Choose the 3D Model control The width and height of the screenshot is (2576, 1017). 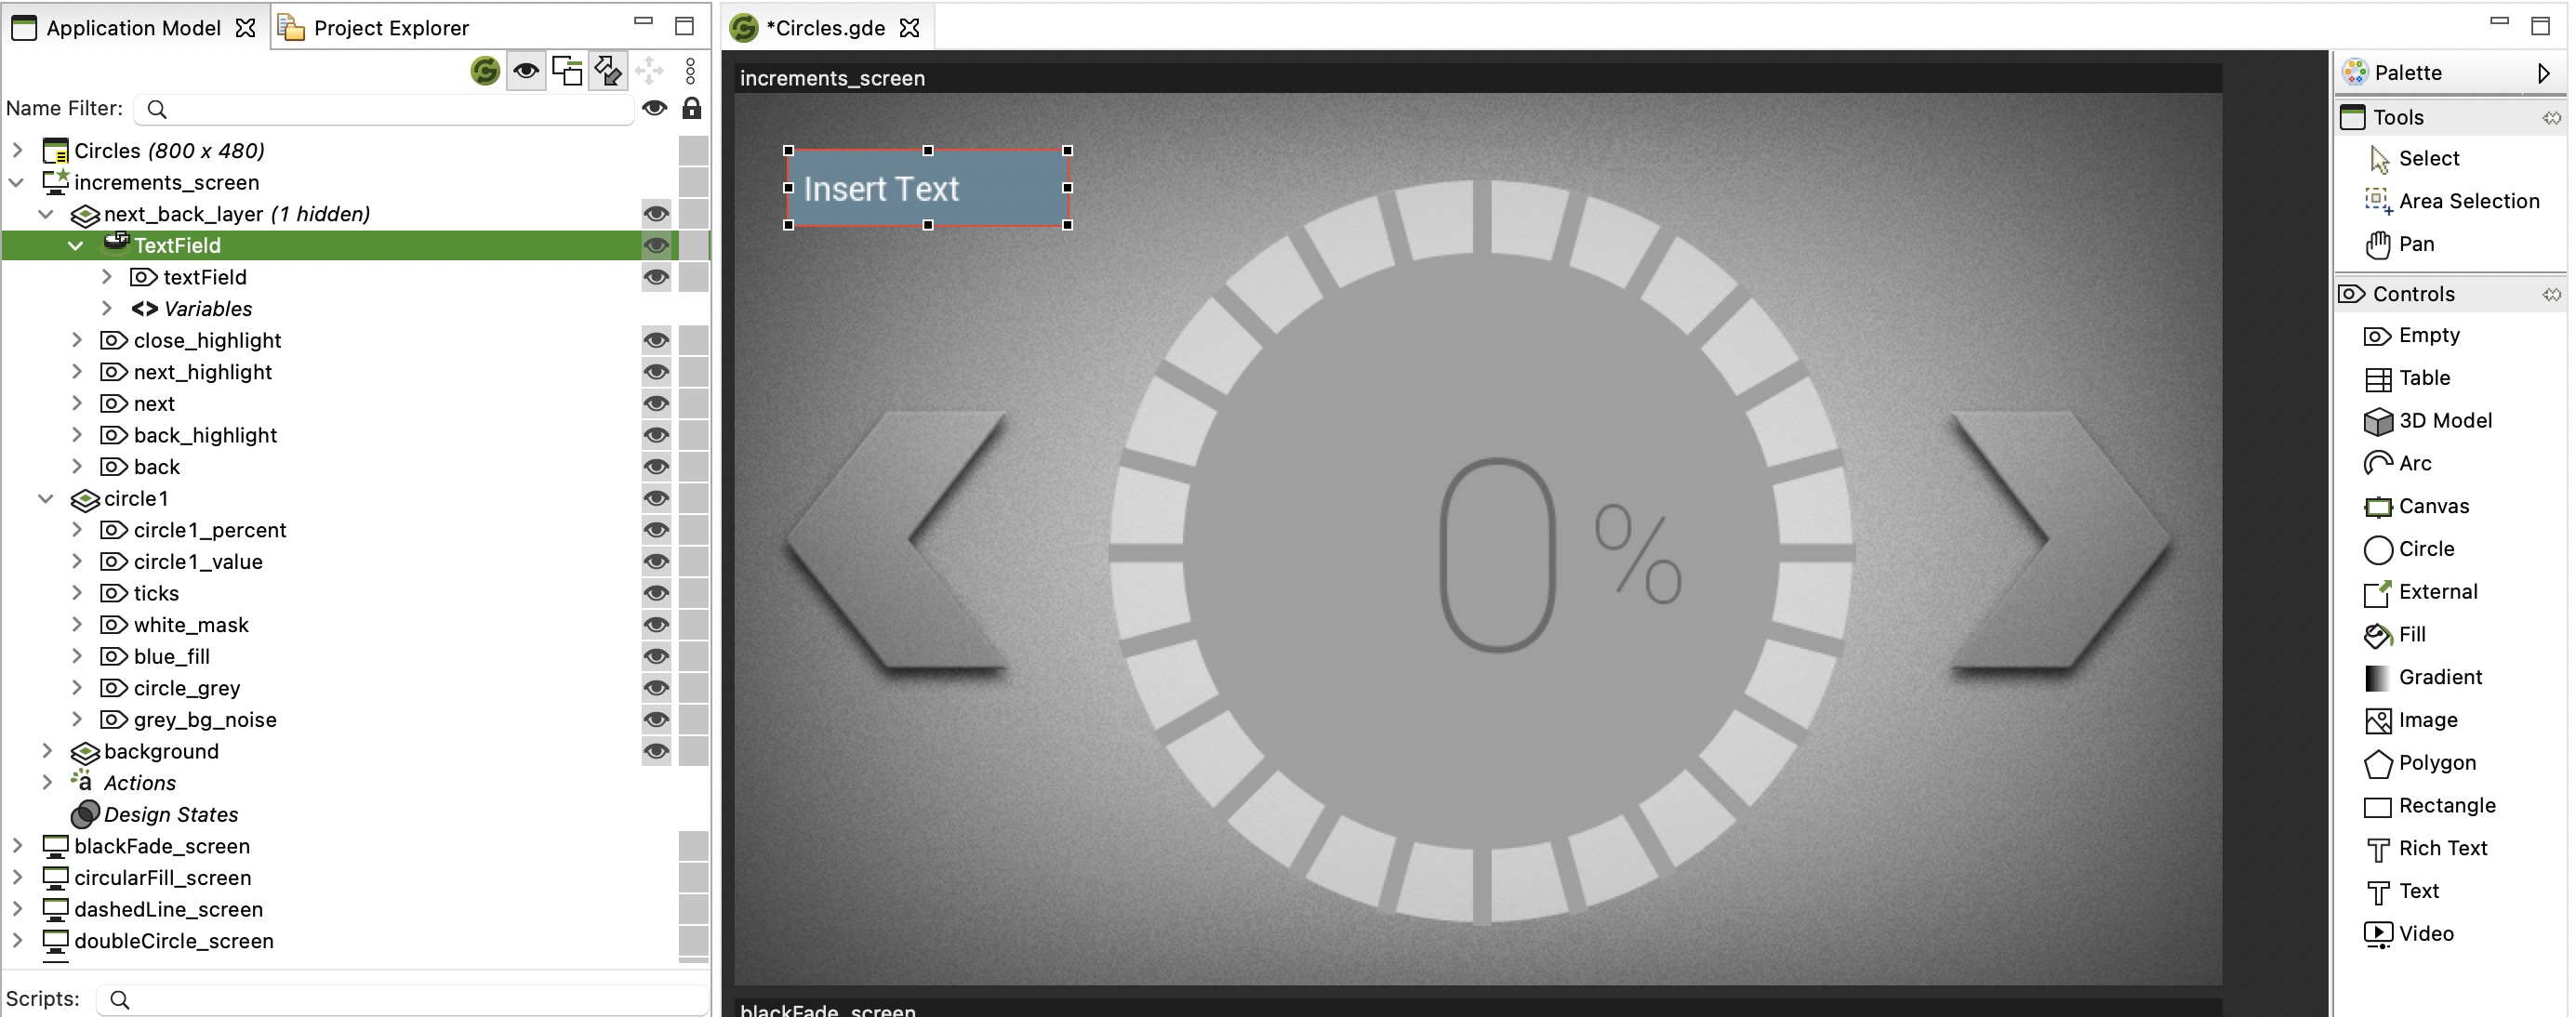2428,421
